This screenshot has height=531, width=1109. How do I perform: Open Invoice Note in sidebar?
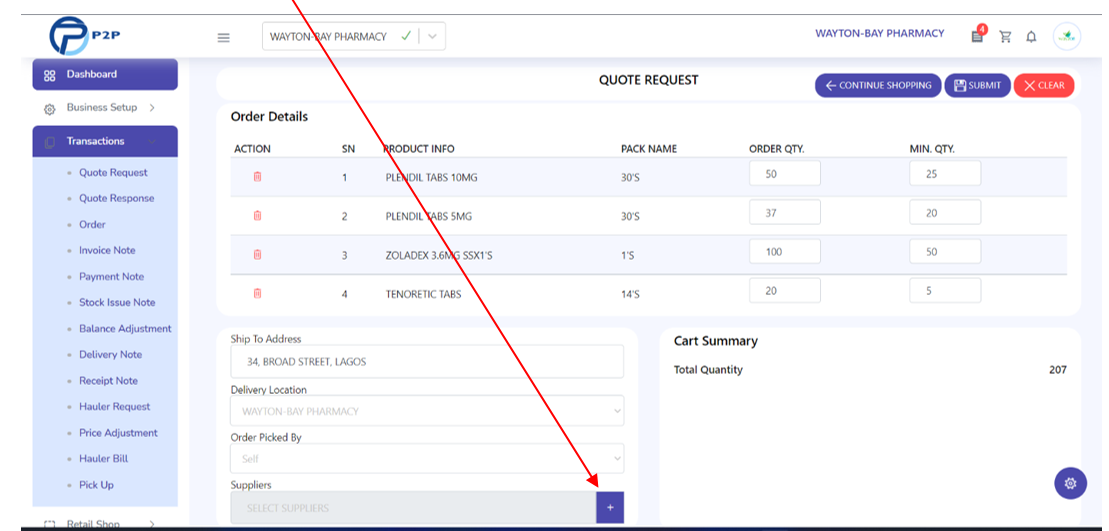107,250
